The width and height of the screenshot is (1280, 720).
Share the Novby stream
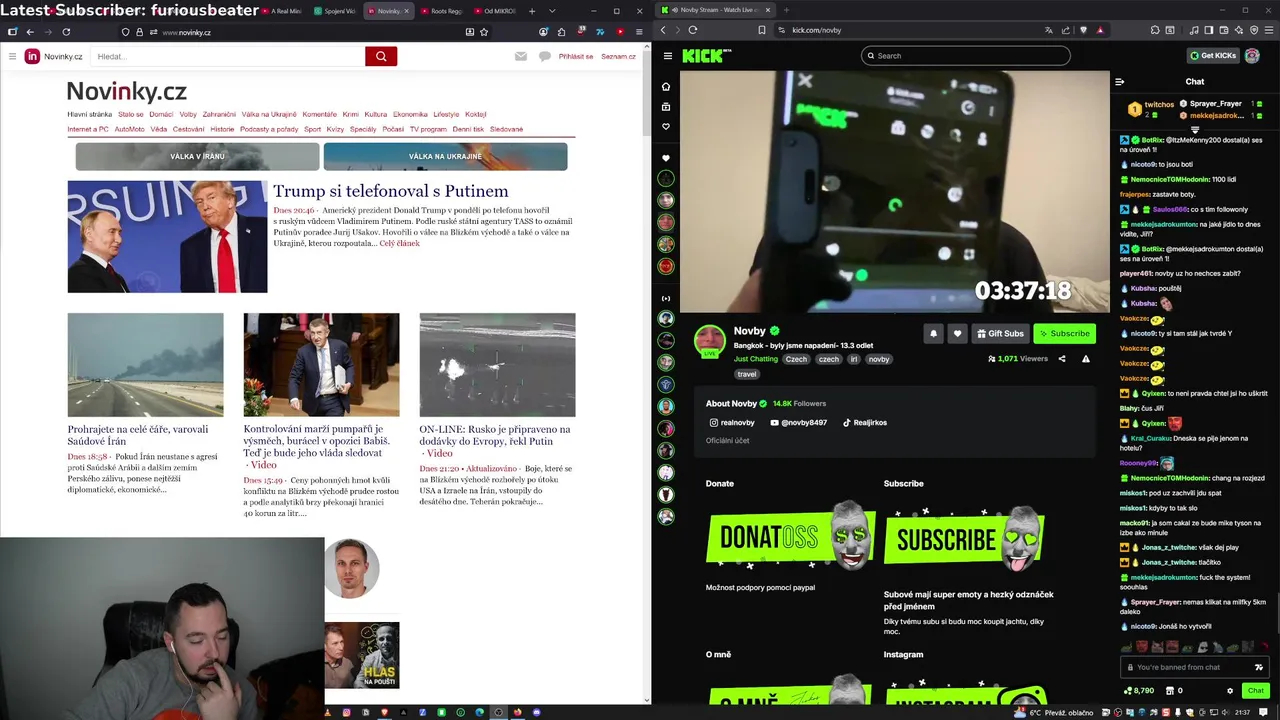(x=1062, y=359)
